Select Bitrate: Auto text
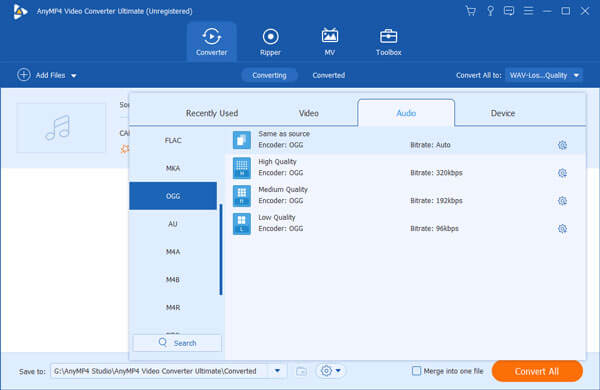The height and width of the screenshot is (390, 600). point(430,145)
